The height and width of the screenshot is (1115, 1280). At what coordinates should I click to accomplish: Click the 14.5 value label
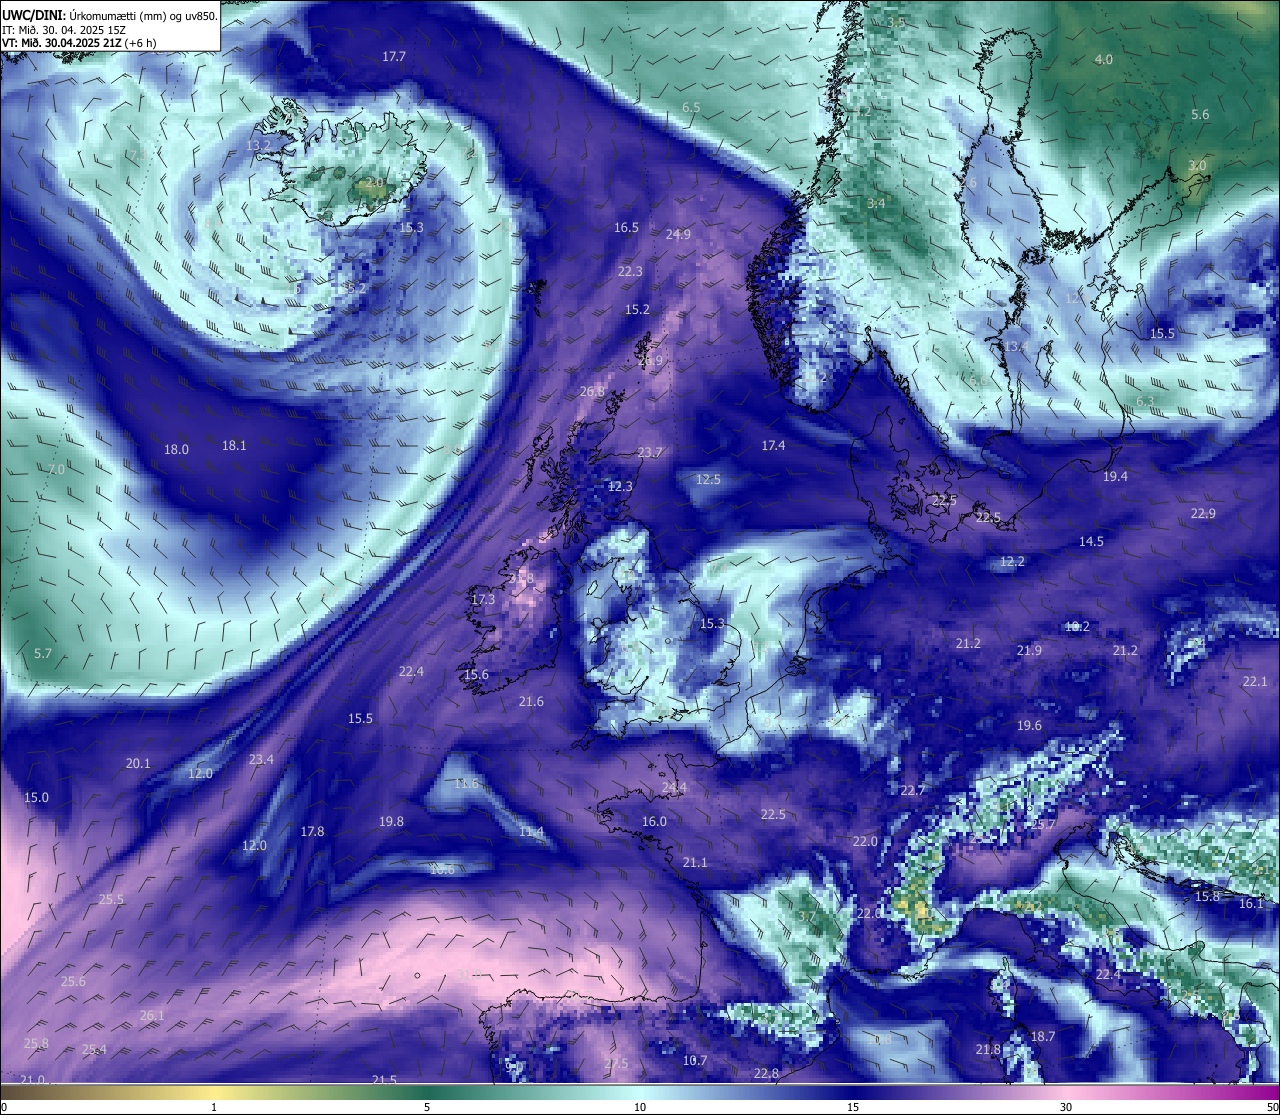(1091, 542)
